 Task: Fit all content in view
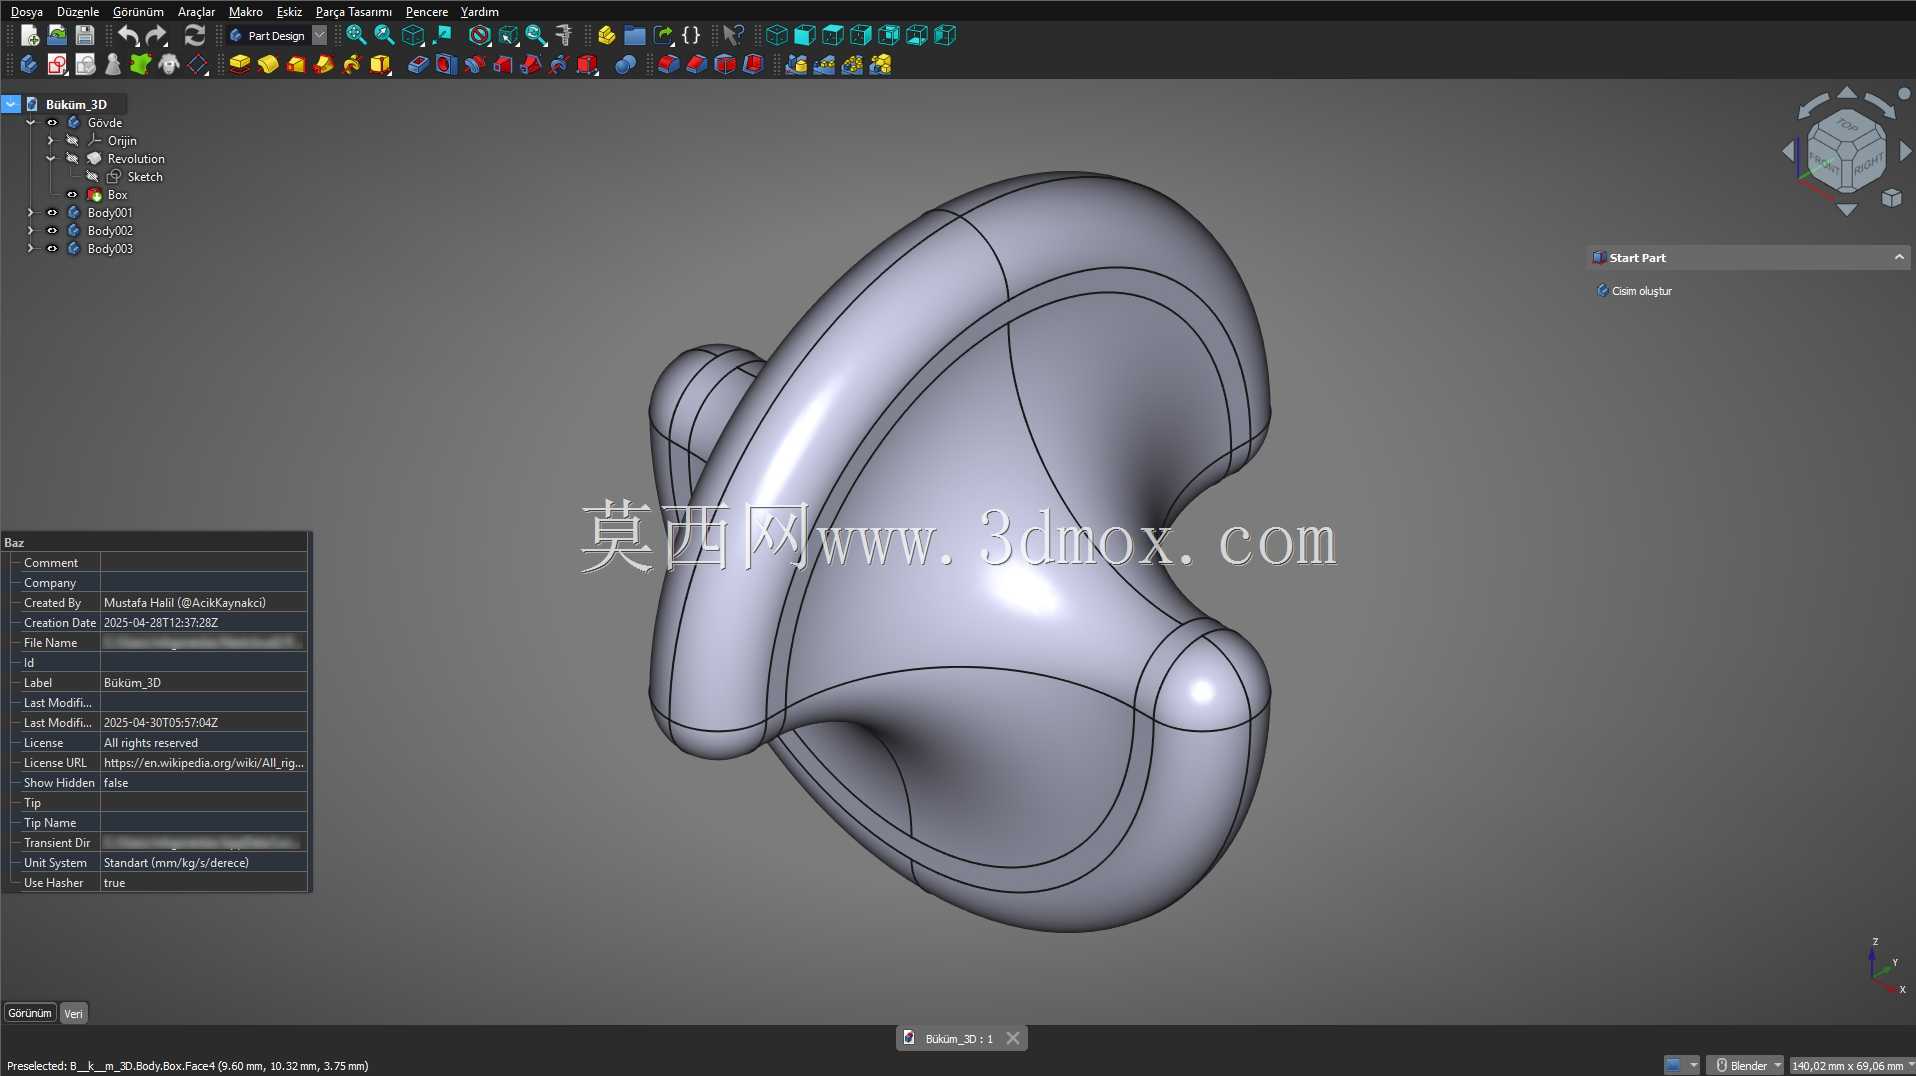click(356, 36)
